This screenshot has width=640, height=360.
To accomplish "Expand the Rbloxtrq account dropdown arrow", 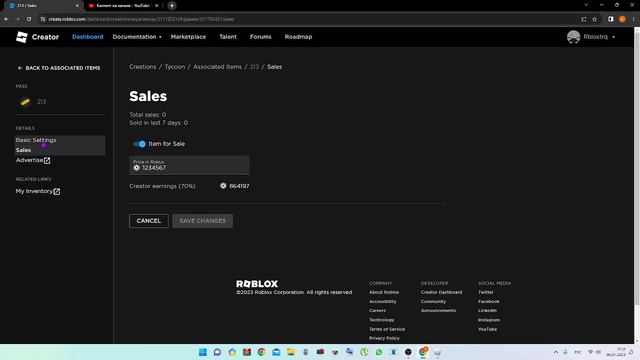I will pyautogui.click(x=613, y=37).
